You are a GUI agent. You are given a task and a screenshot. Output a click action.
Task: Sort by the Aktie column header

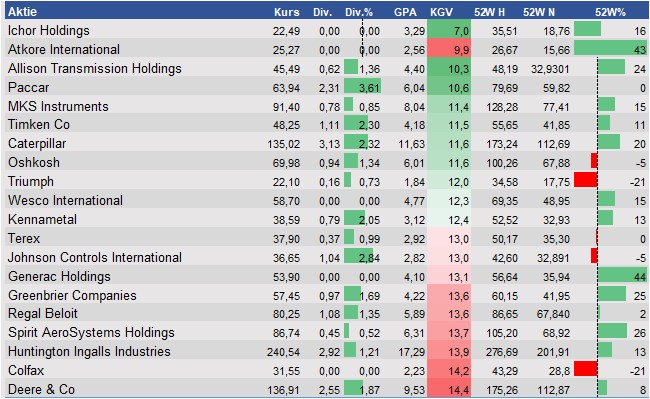tap(22, 12)
